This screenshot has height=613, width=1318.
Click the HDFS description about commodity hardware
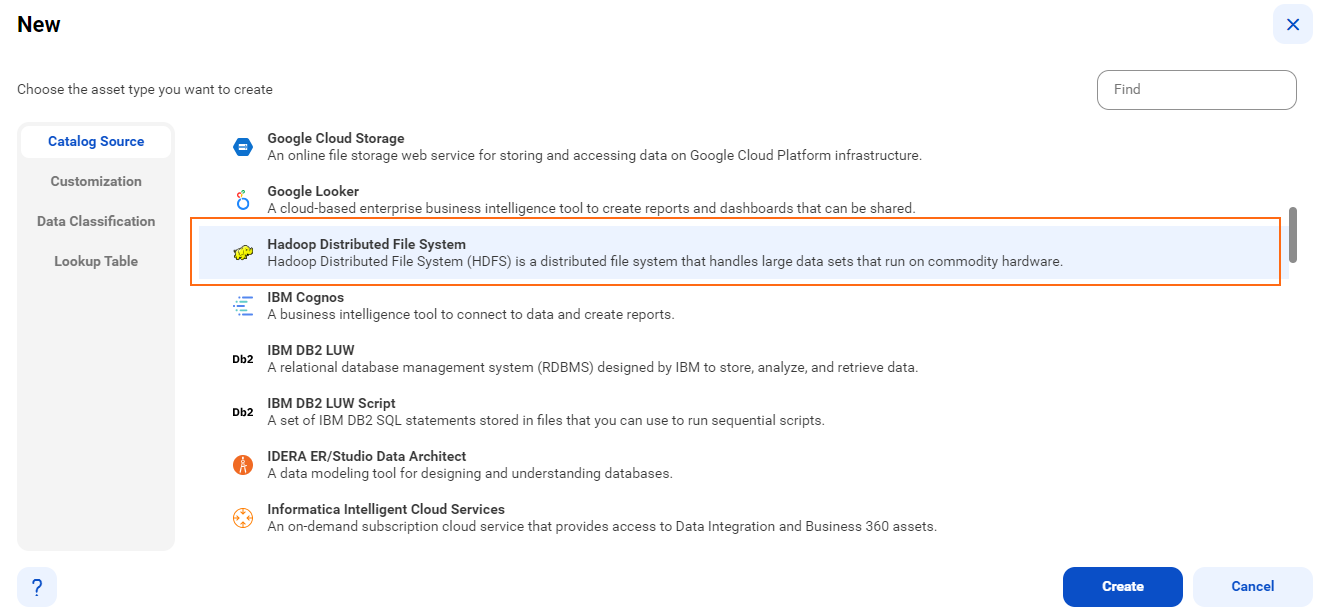665,262
